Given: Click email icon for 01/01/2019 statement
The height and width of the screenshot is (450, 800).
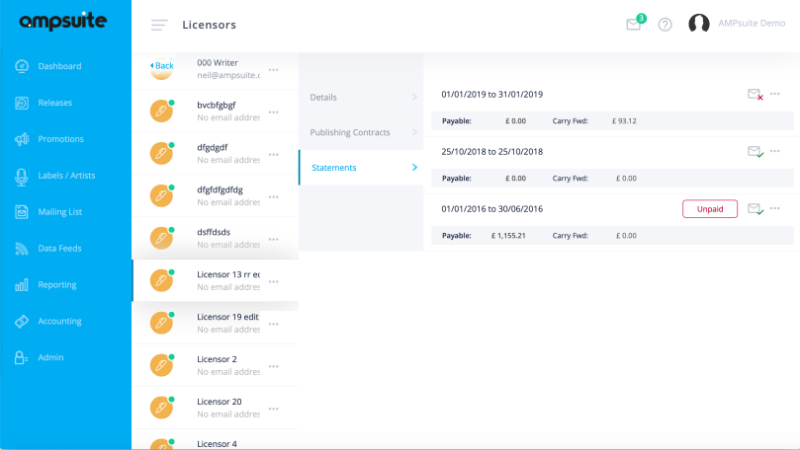Looking at the screenshot, I should coord(755,94).
